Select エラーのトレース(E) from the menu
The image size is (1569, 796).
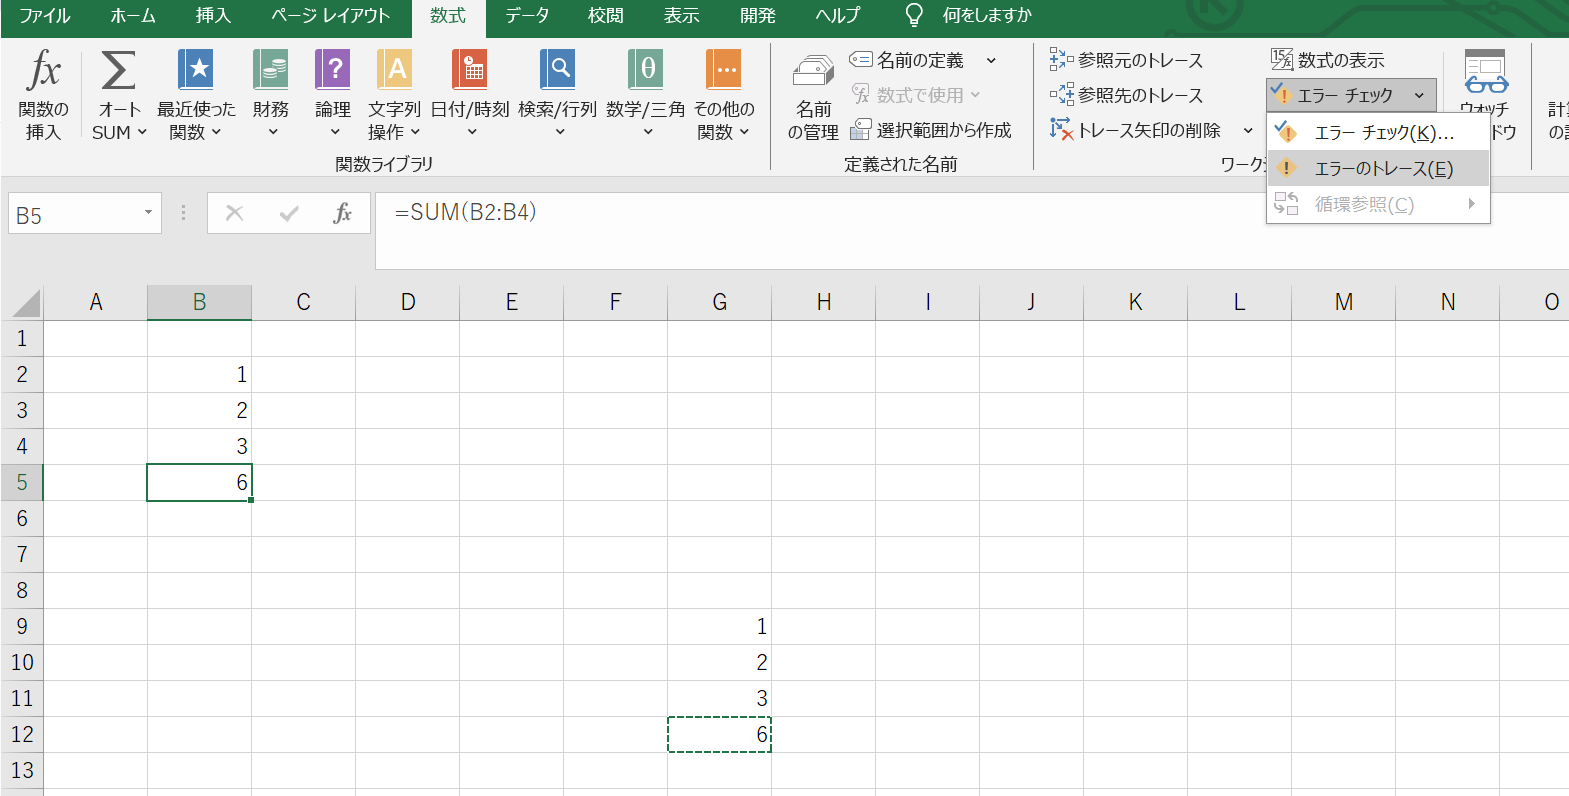pos(1382,168)
